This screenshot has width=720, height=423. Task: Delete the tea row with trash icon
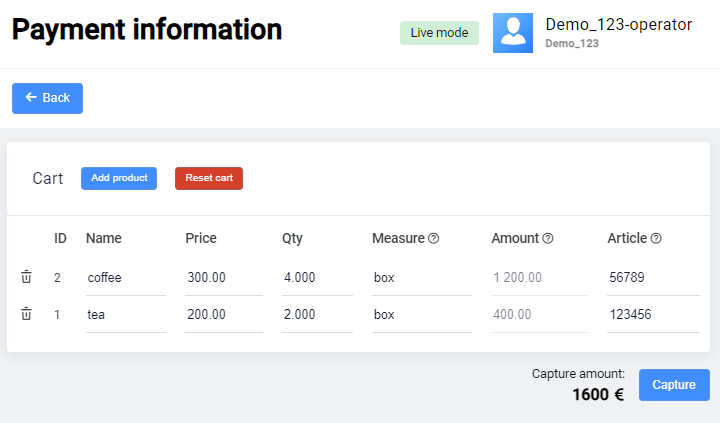(27, 314)
